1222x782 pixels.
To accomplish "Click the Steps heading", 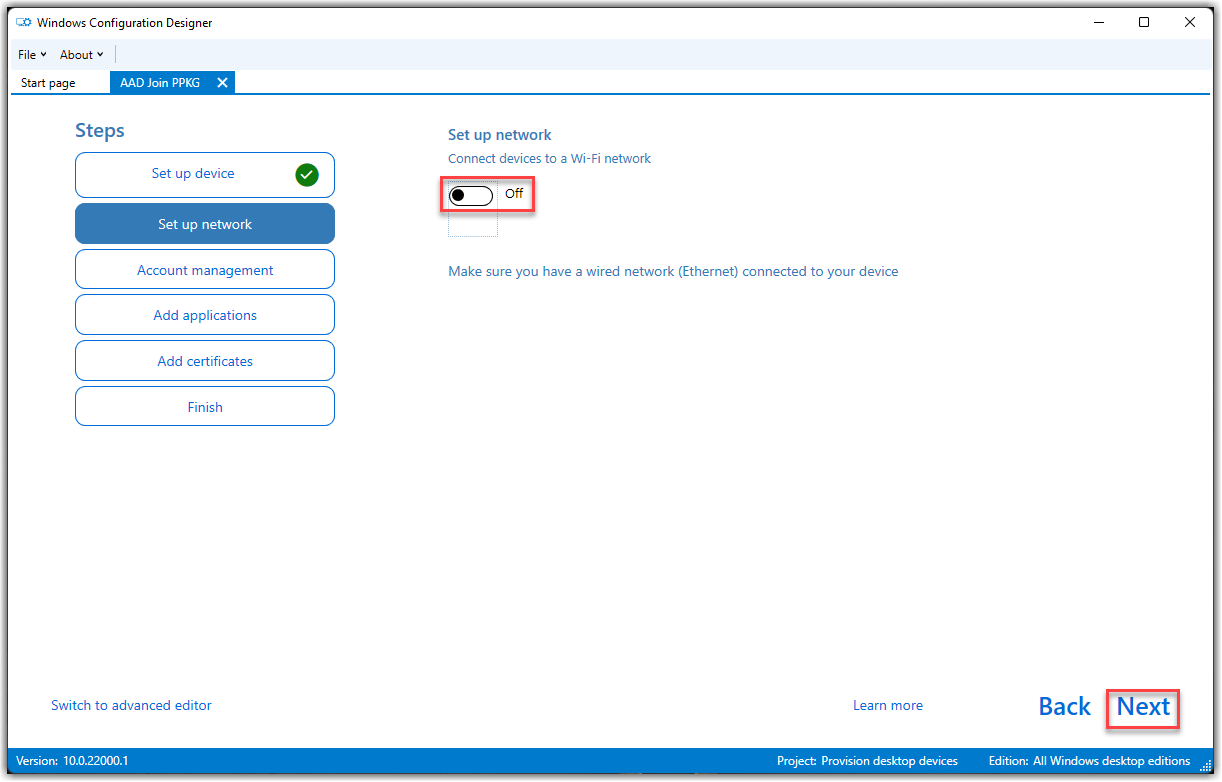I will click(100, 130).
